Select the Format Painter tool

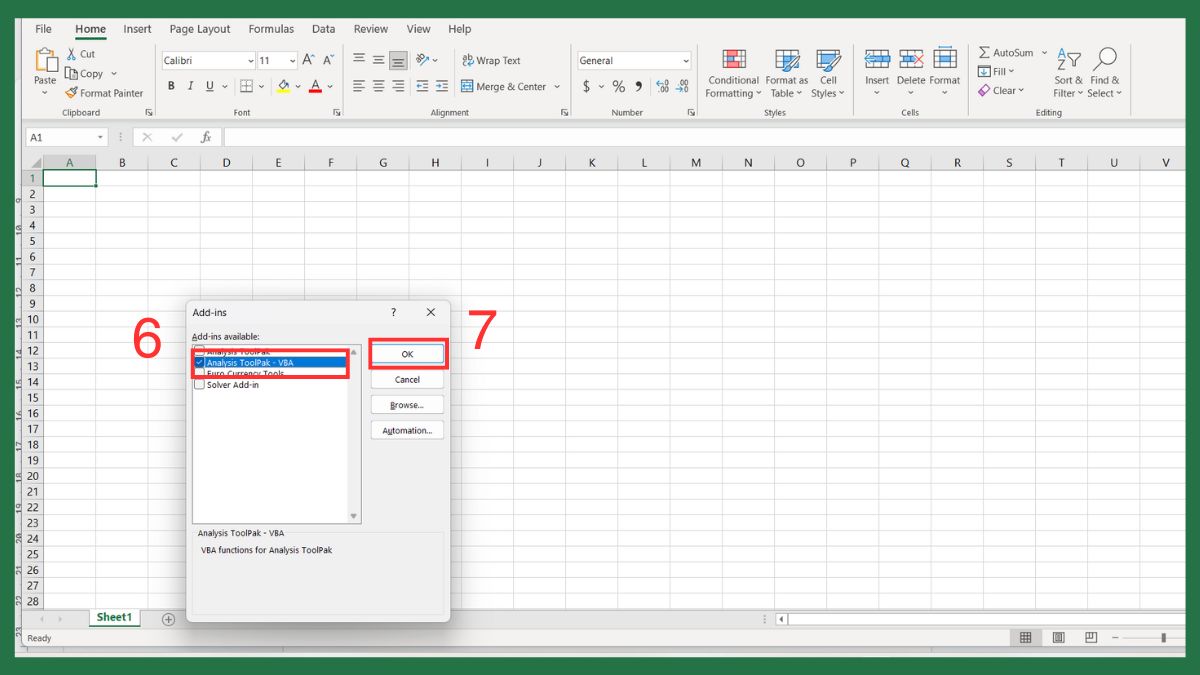[x=104, y=92]
